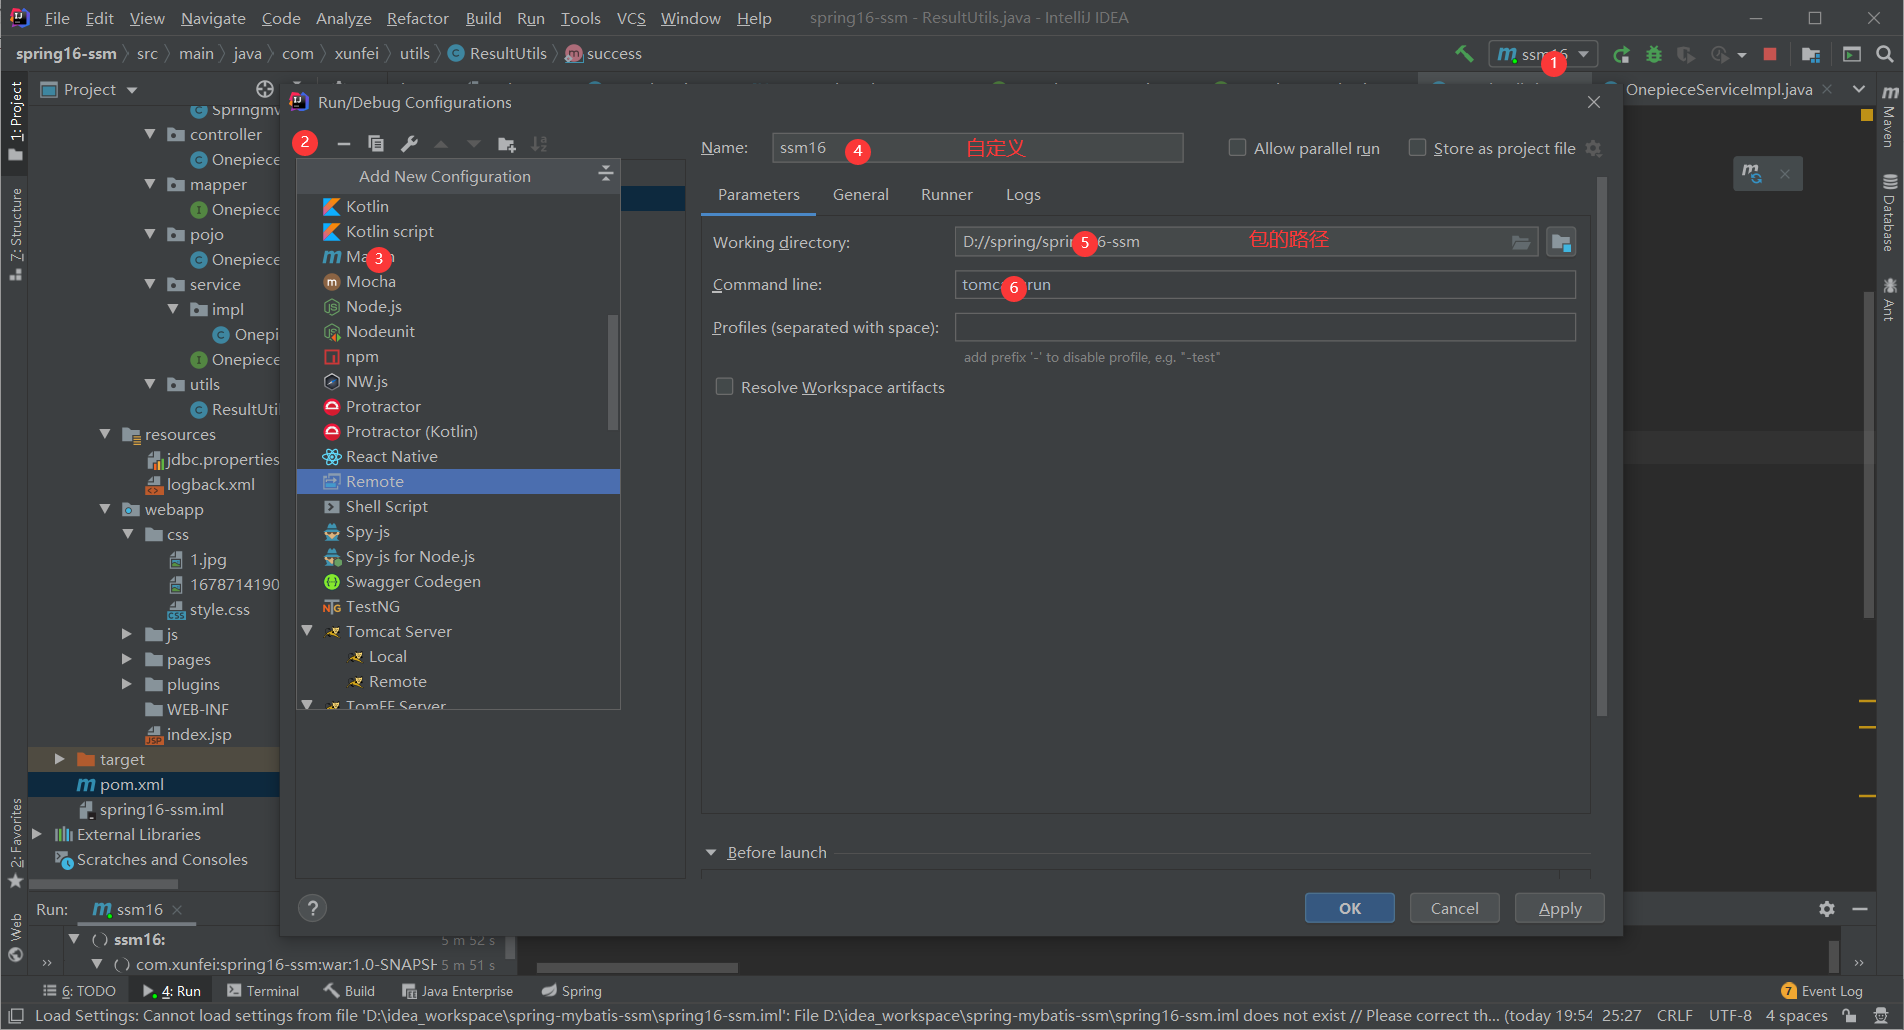Change the UTF-8 file encoding
1904x1030 pixels.
pos(1730,1016)
